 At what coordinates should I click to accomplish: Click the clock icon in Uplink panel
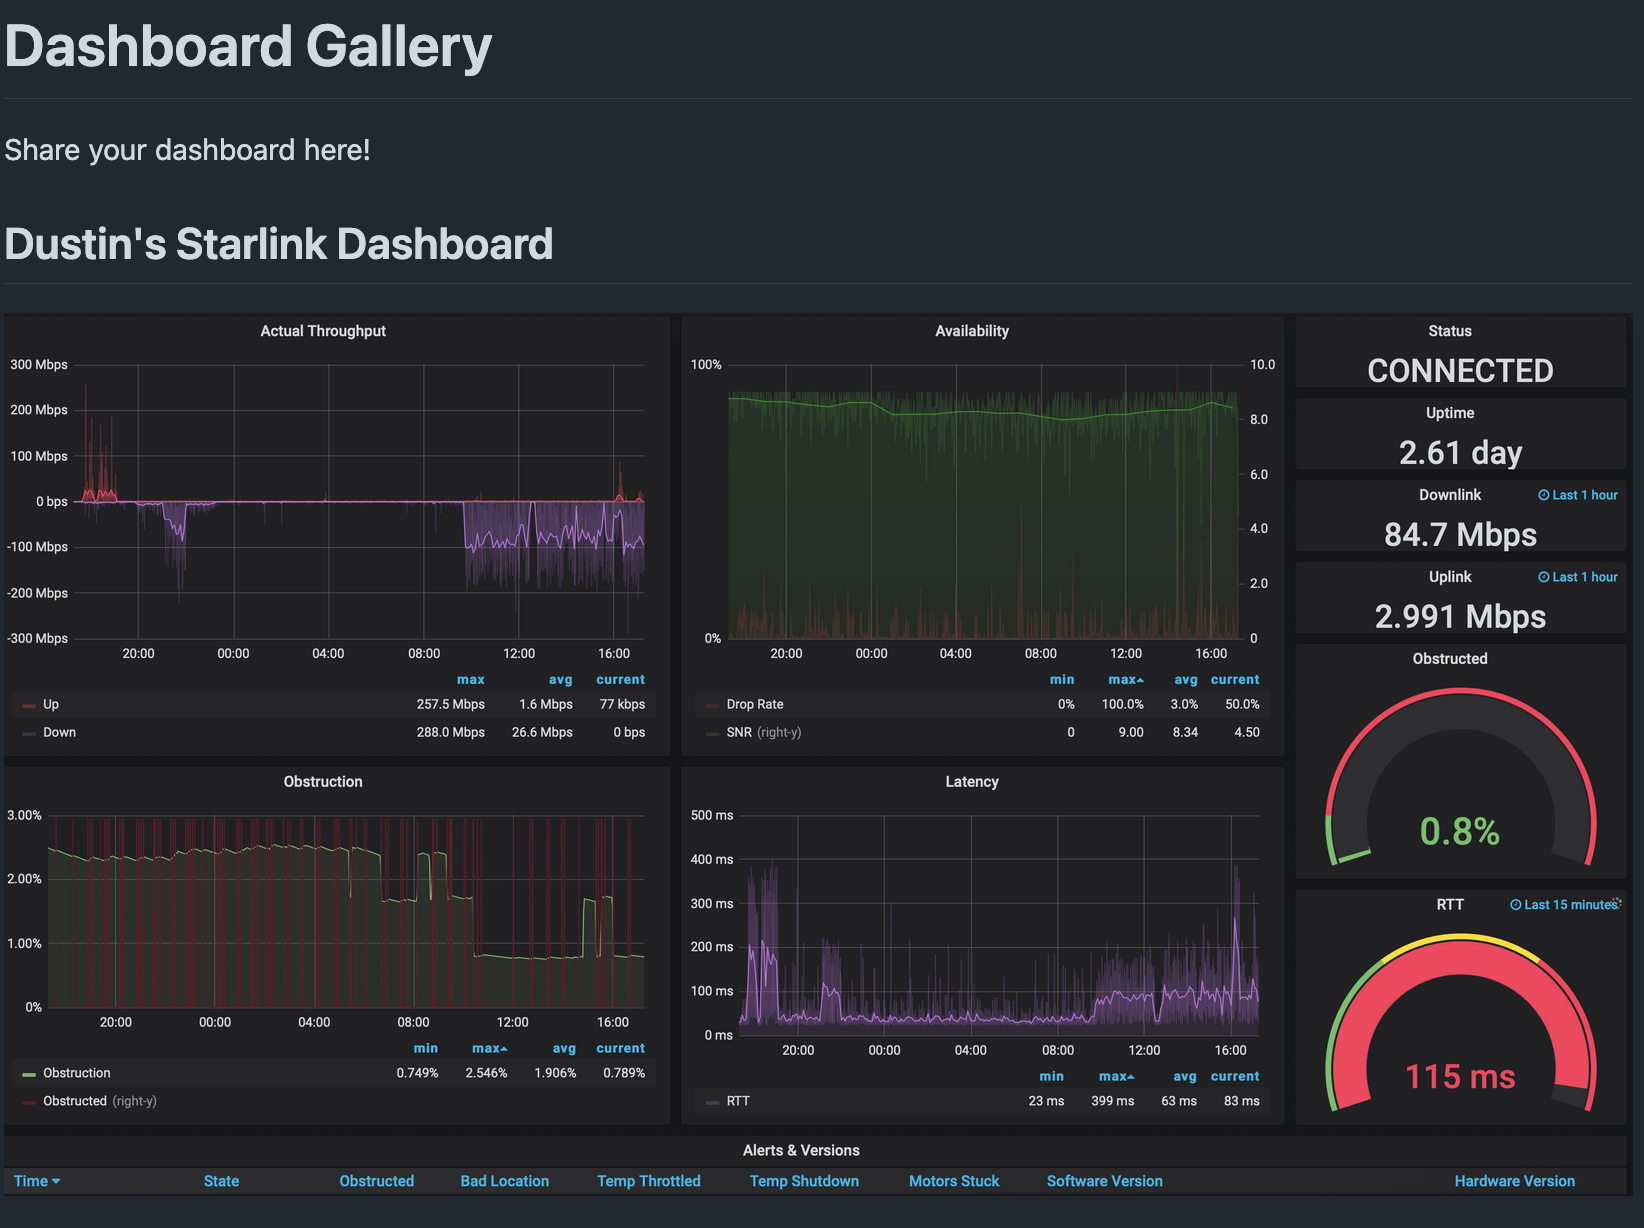[1543, 577]
